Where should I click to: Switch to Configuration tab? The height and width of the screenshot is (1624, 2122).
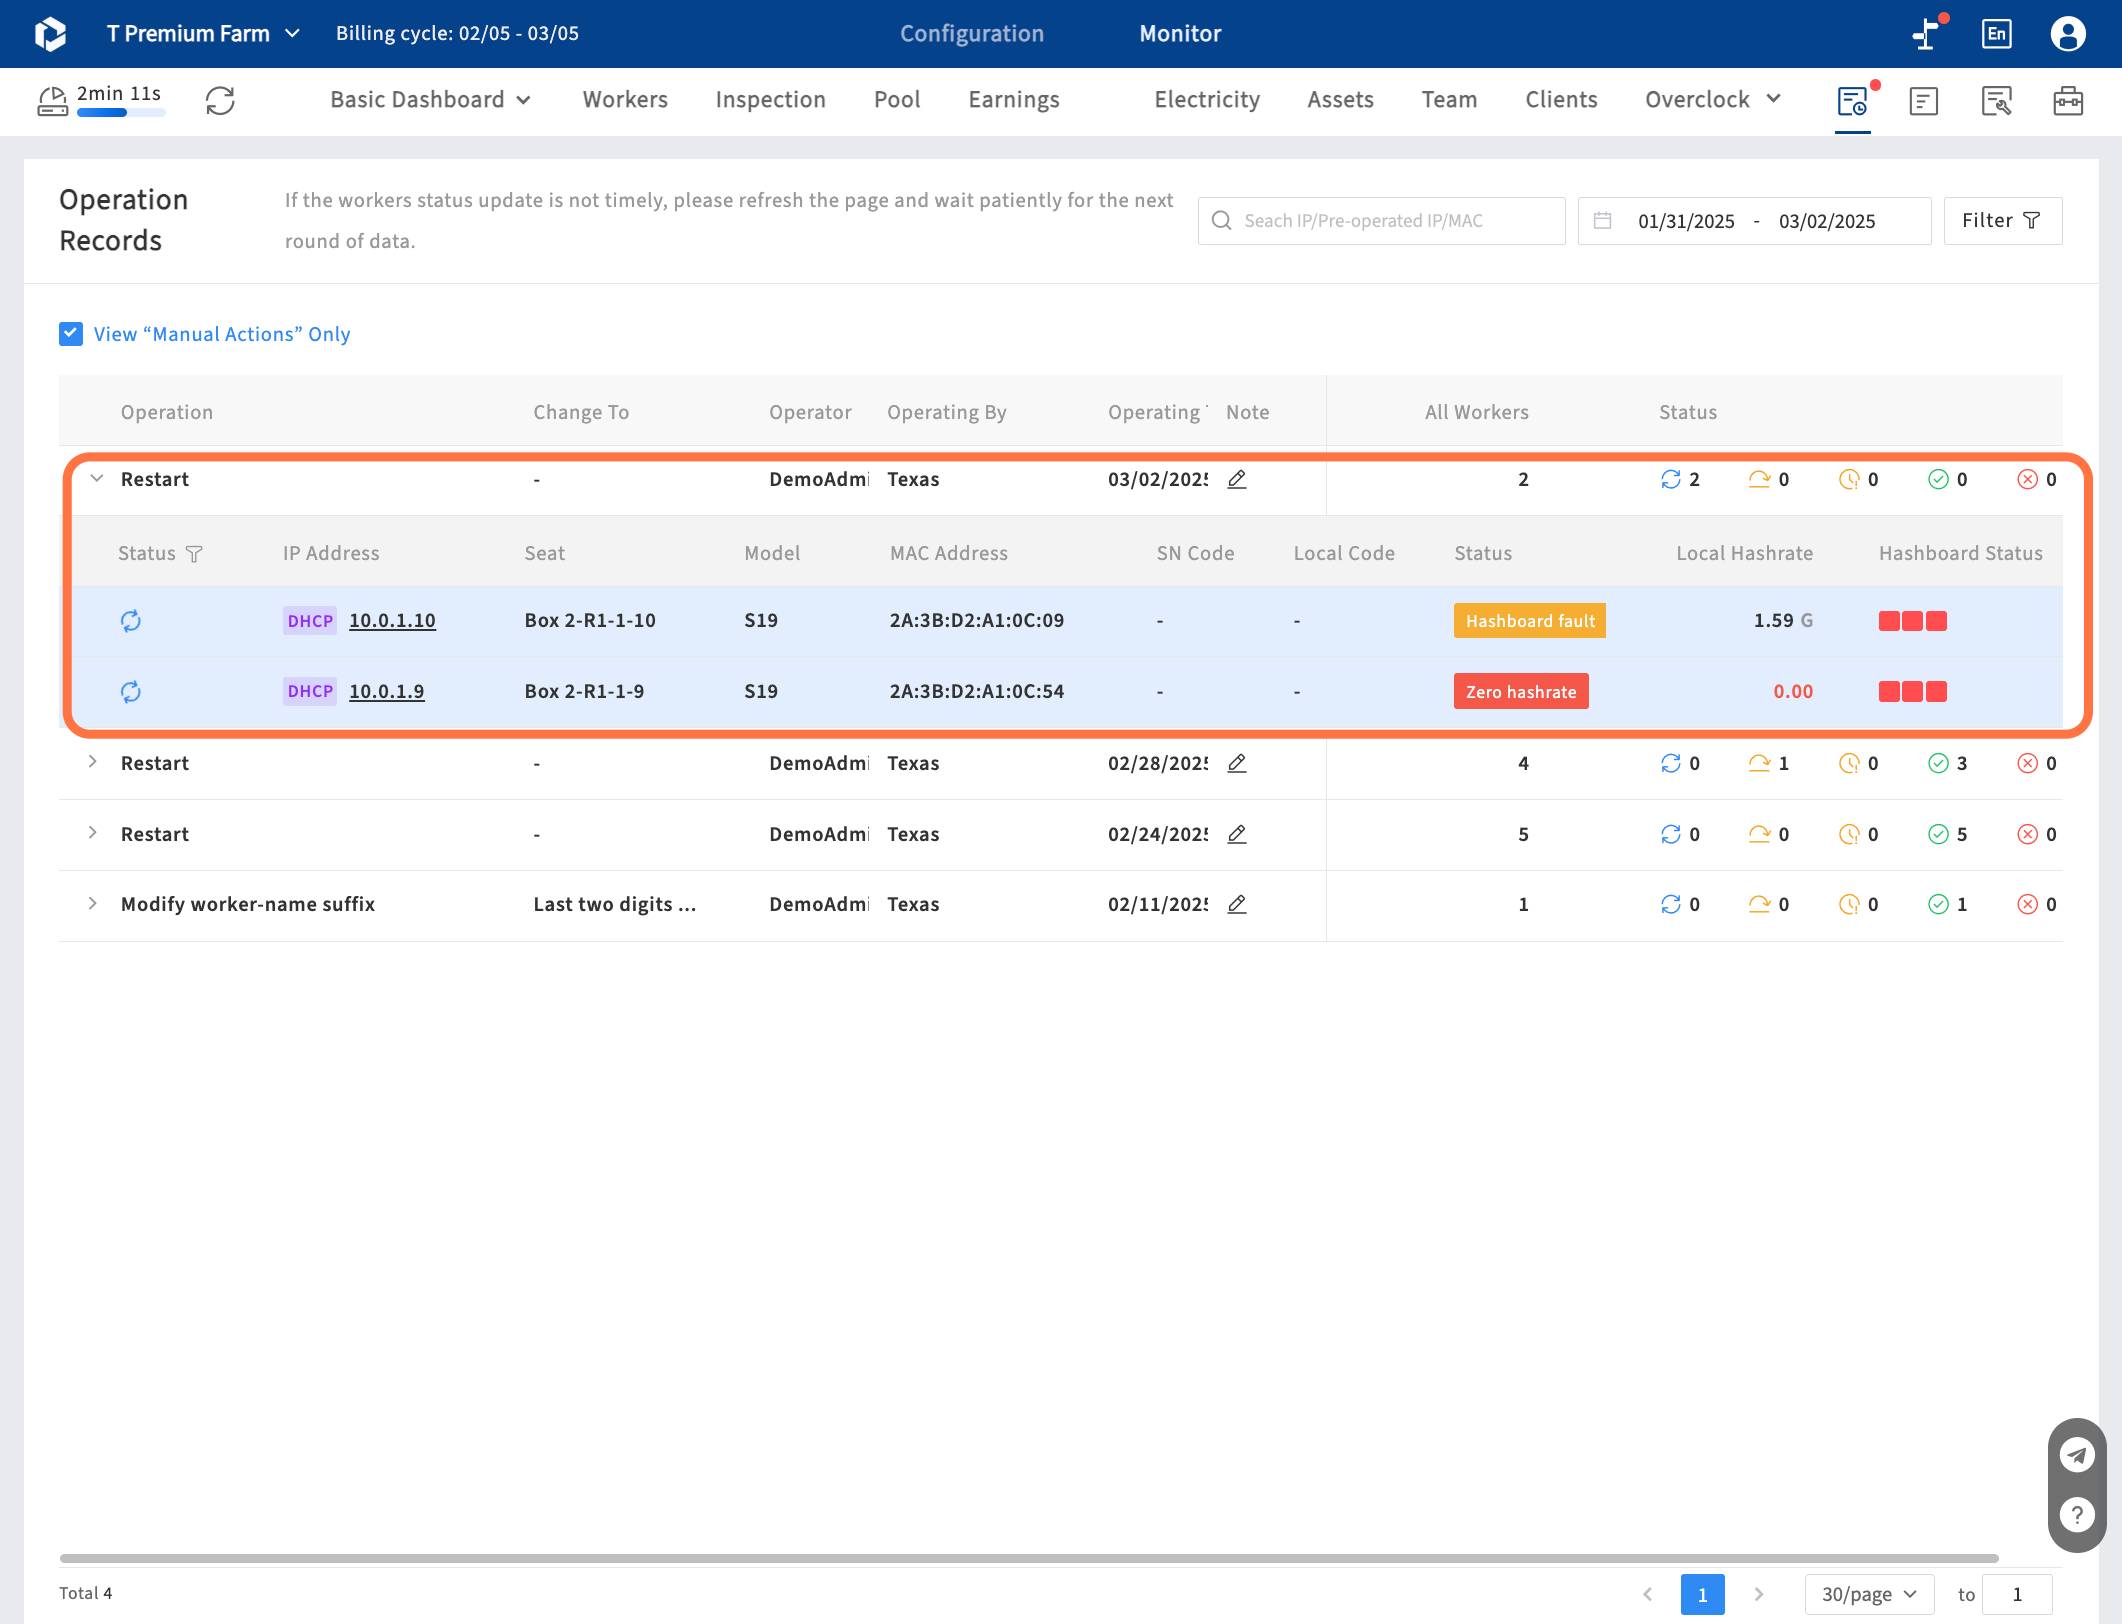(971, 34)
